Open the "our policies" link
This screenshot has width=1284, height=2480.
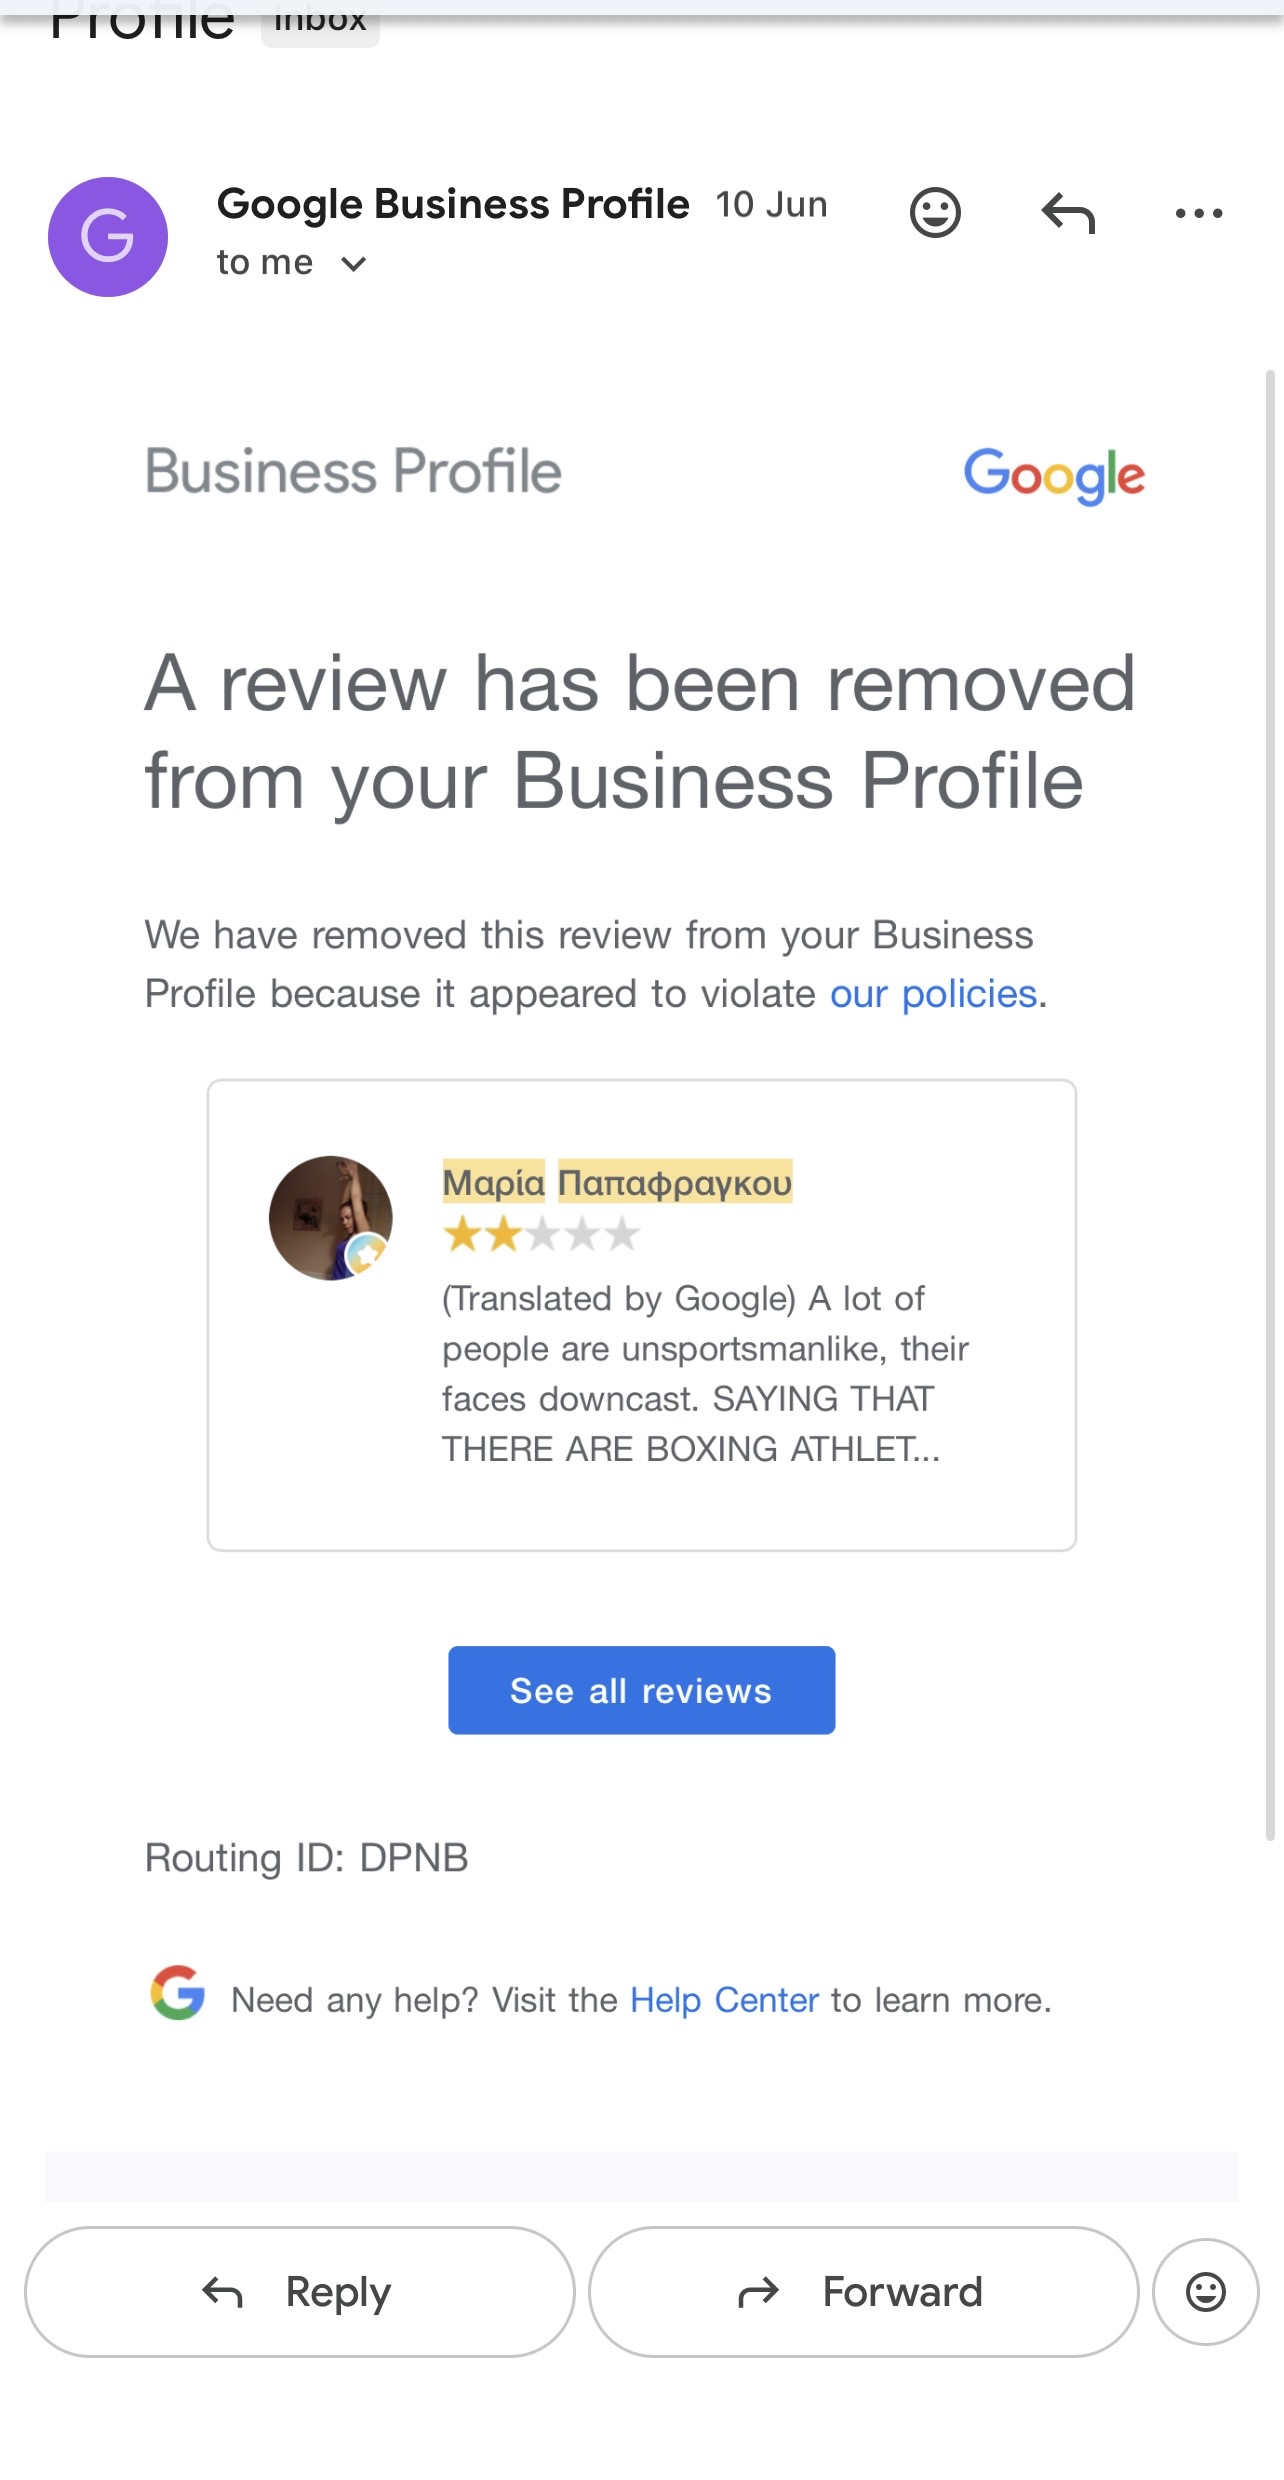click(933, 994)
